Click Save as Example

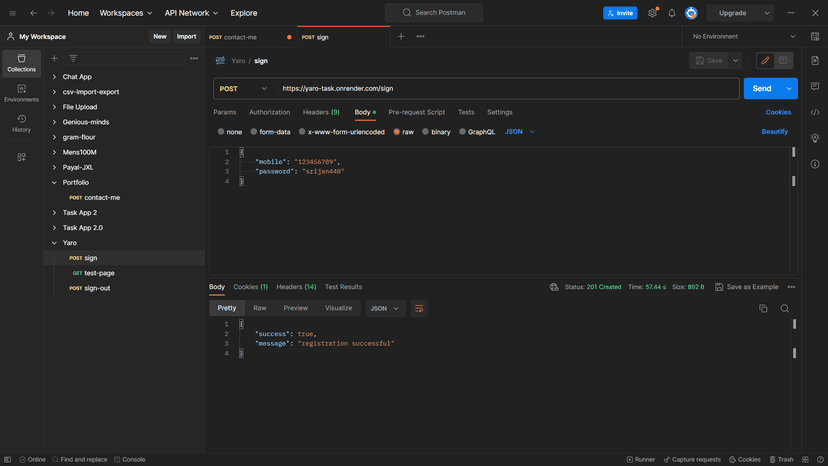[x=747, y=287]
